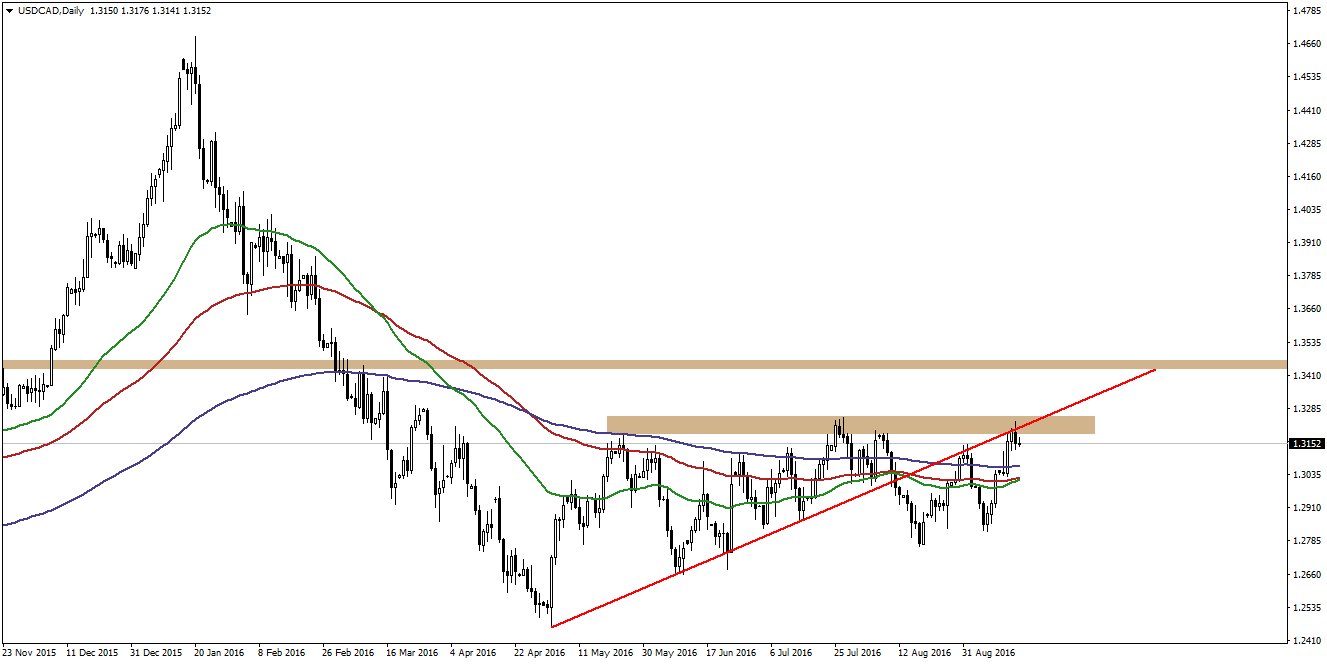
Task: Click price axis label 1.3535
Action: pyautogui.click(x=1308, y=343)
